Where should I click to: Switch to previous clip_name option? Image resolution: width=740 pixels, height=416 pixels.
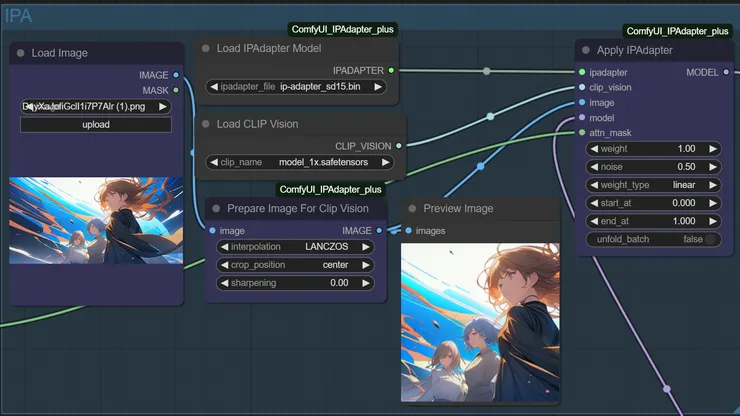point(214,162)
